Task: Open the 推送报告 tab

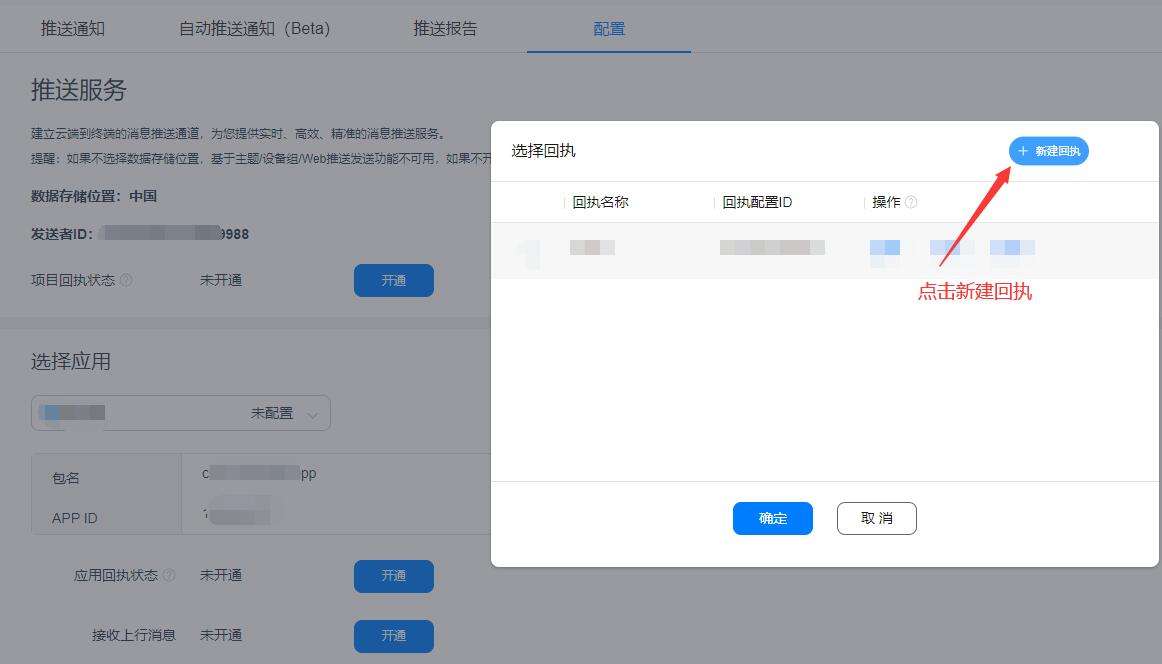Action: click(x=445, y=29)
